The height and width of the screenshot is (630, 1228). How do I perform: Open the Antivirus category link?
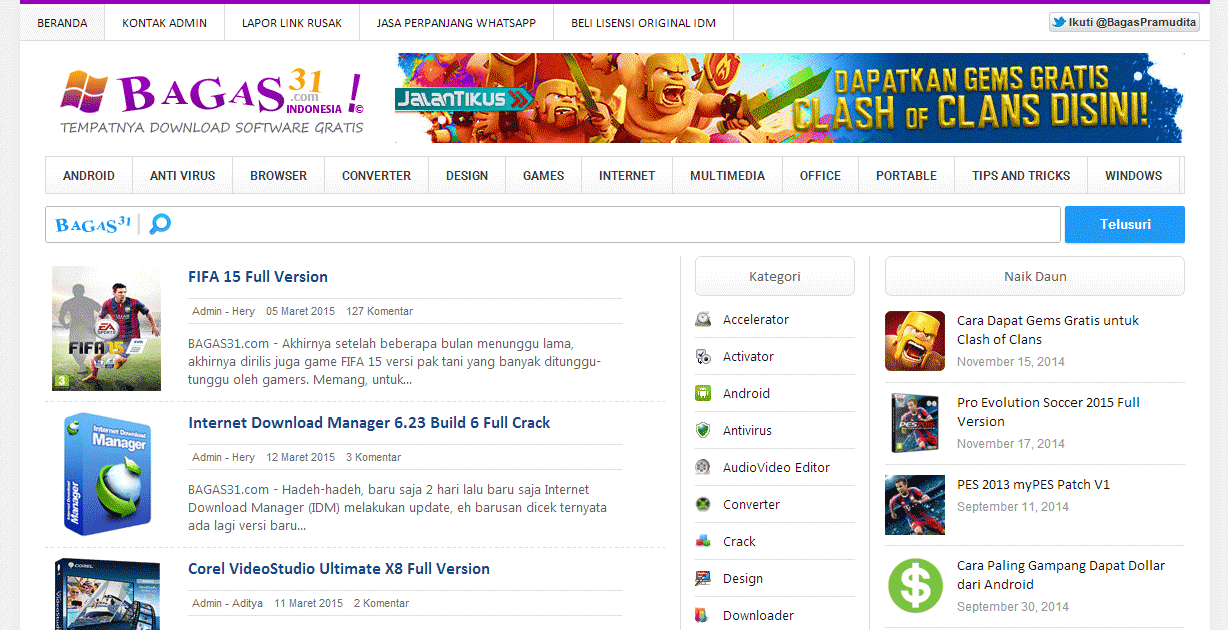click(748, 431)
